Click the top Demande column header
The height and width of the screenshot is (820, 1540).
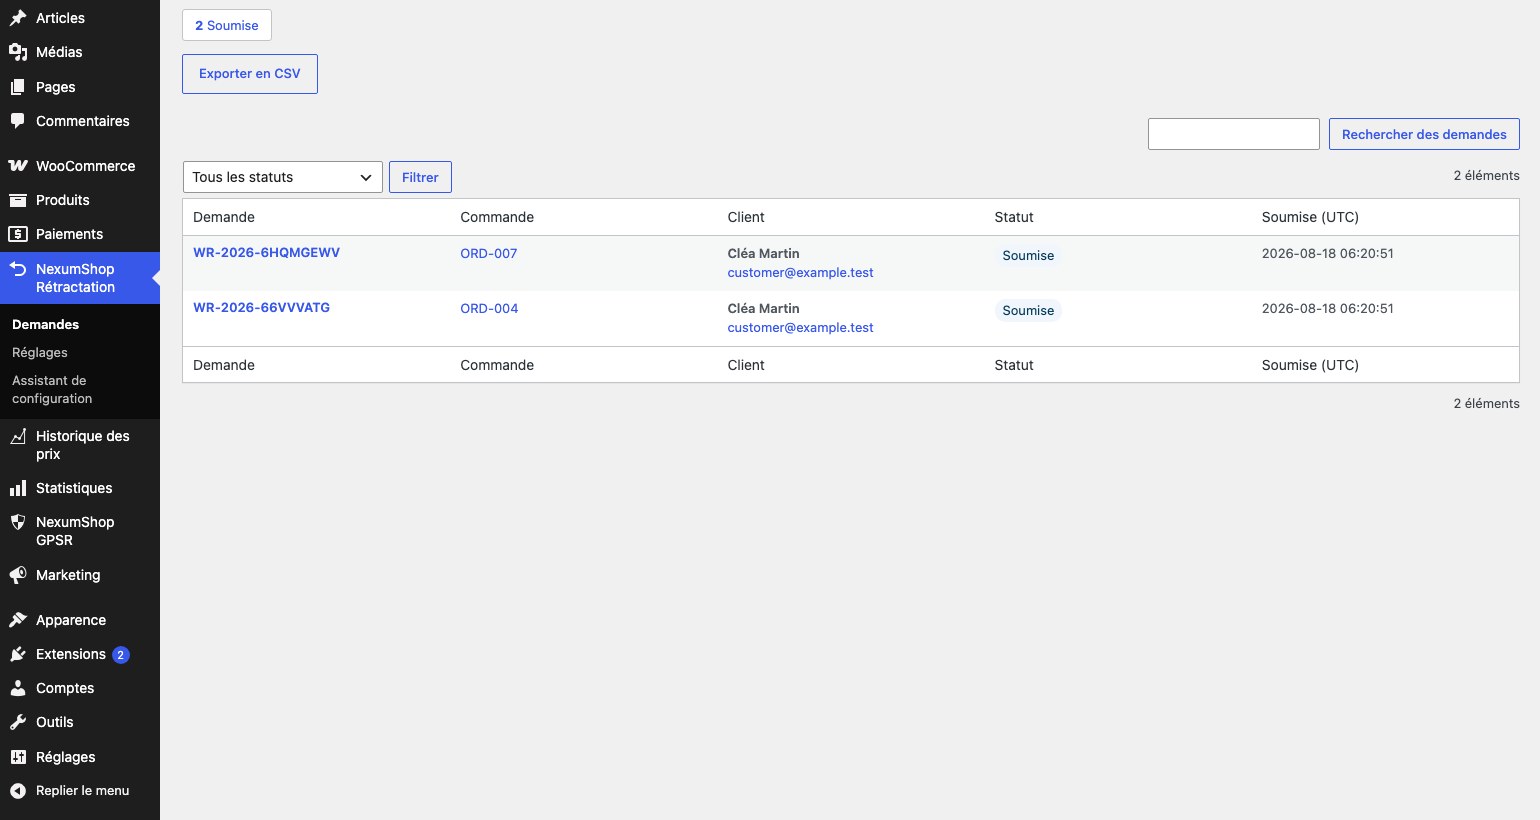224,217
